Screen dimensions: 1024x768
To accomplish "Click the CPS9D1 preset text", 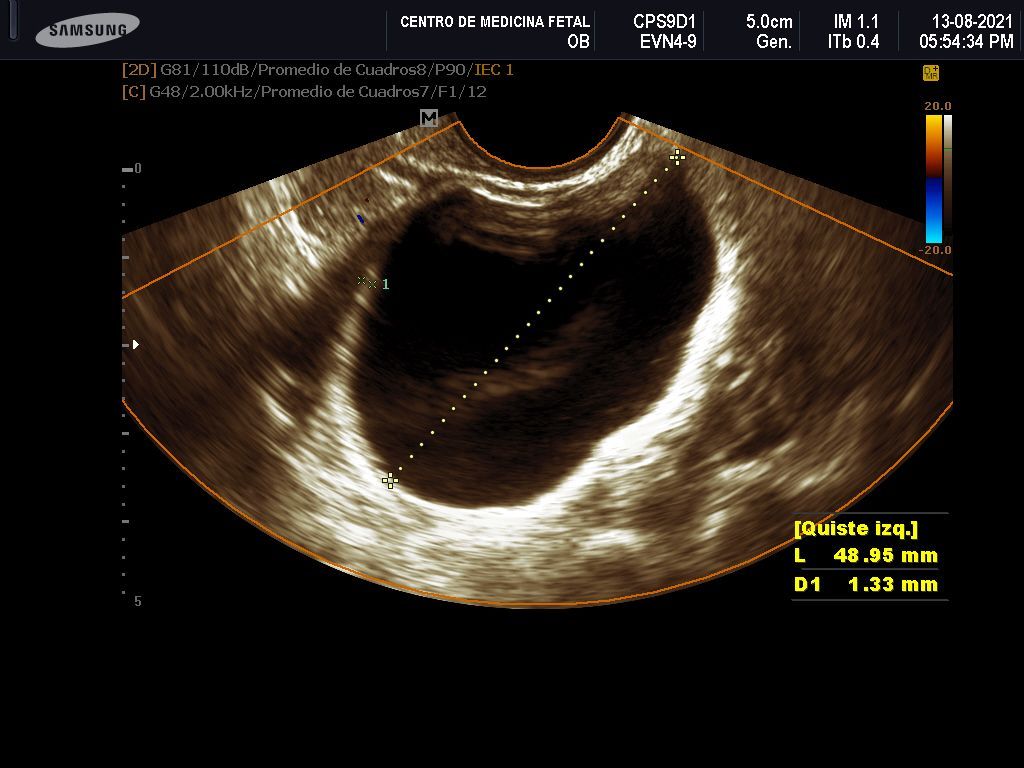I will tap(664, 22).
